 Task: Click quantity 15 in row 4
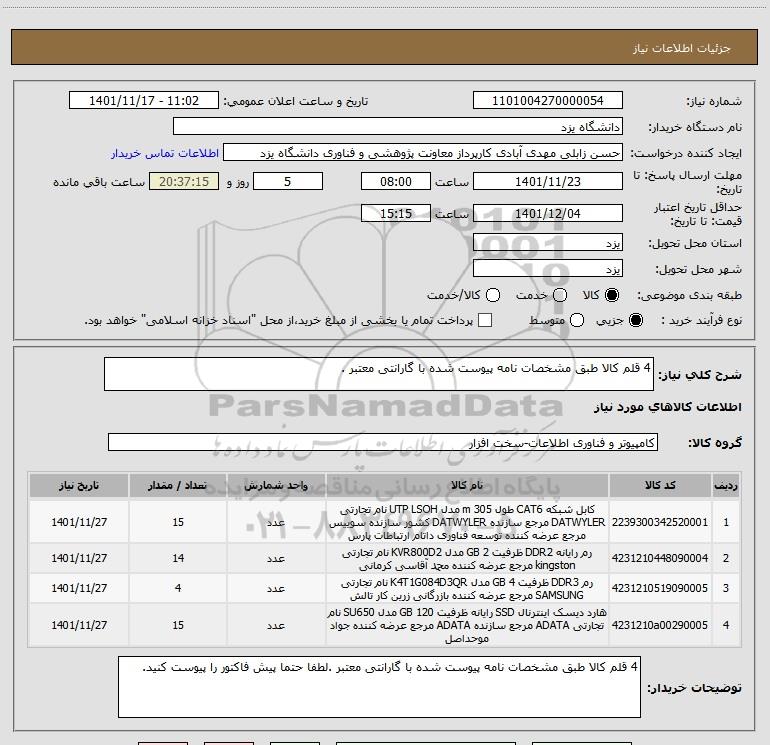pyautogui.click(x=178, y=625)
